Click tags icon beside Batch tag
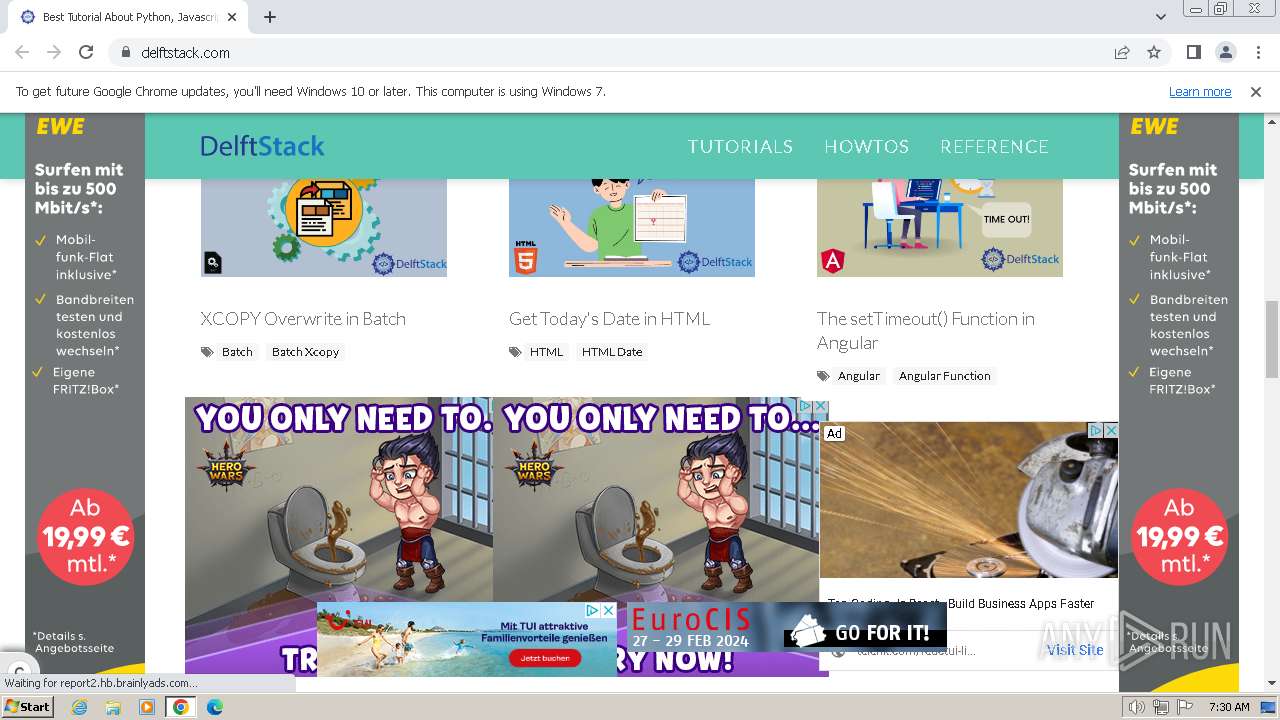Screen dimensions: 1280x720 point(207,352)
